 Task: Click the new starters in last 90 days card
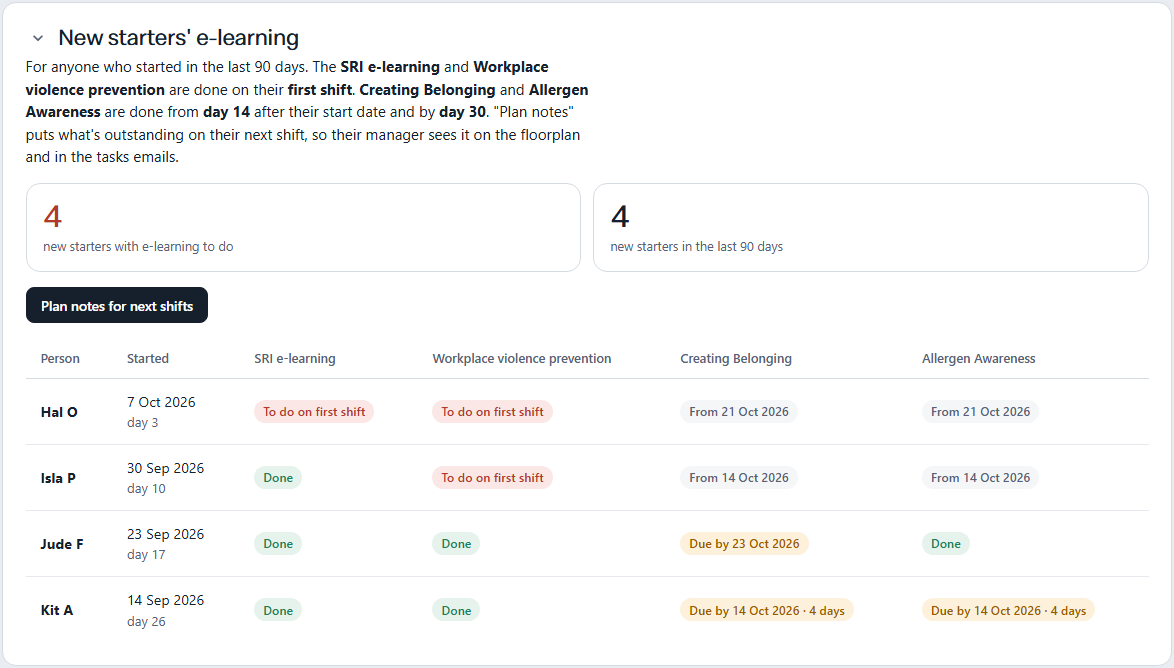coord(871,228)
